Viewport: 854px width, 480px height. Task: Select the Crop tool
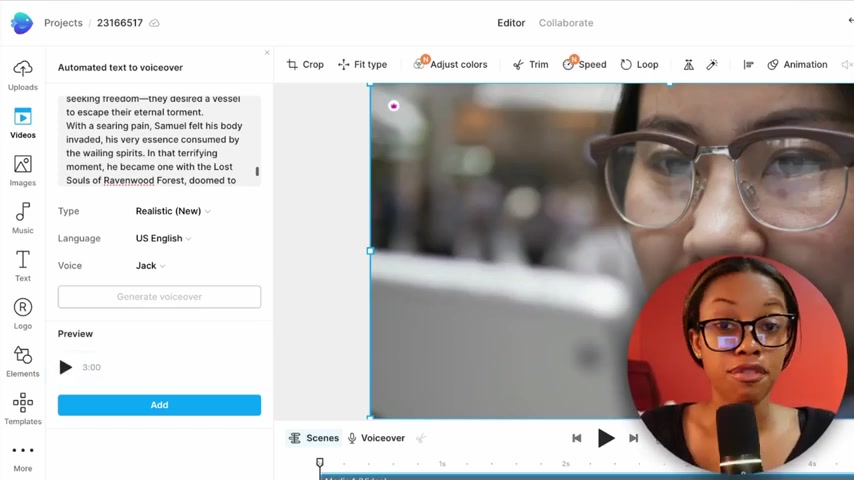point(305,64)
